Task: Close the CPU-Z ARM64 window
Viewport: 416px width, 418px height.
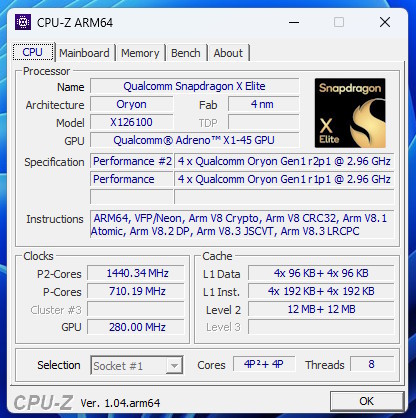Action: [385, 22]
